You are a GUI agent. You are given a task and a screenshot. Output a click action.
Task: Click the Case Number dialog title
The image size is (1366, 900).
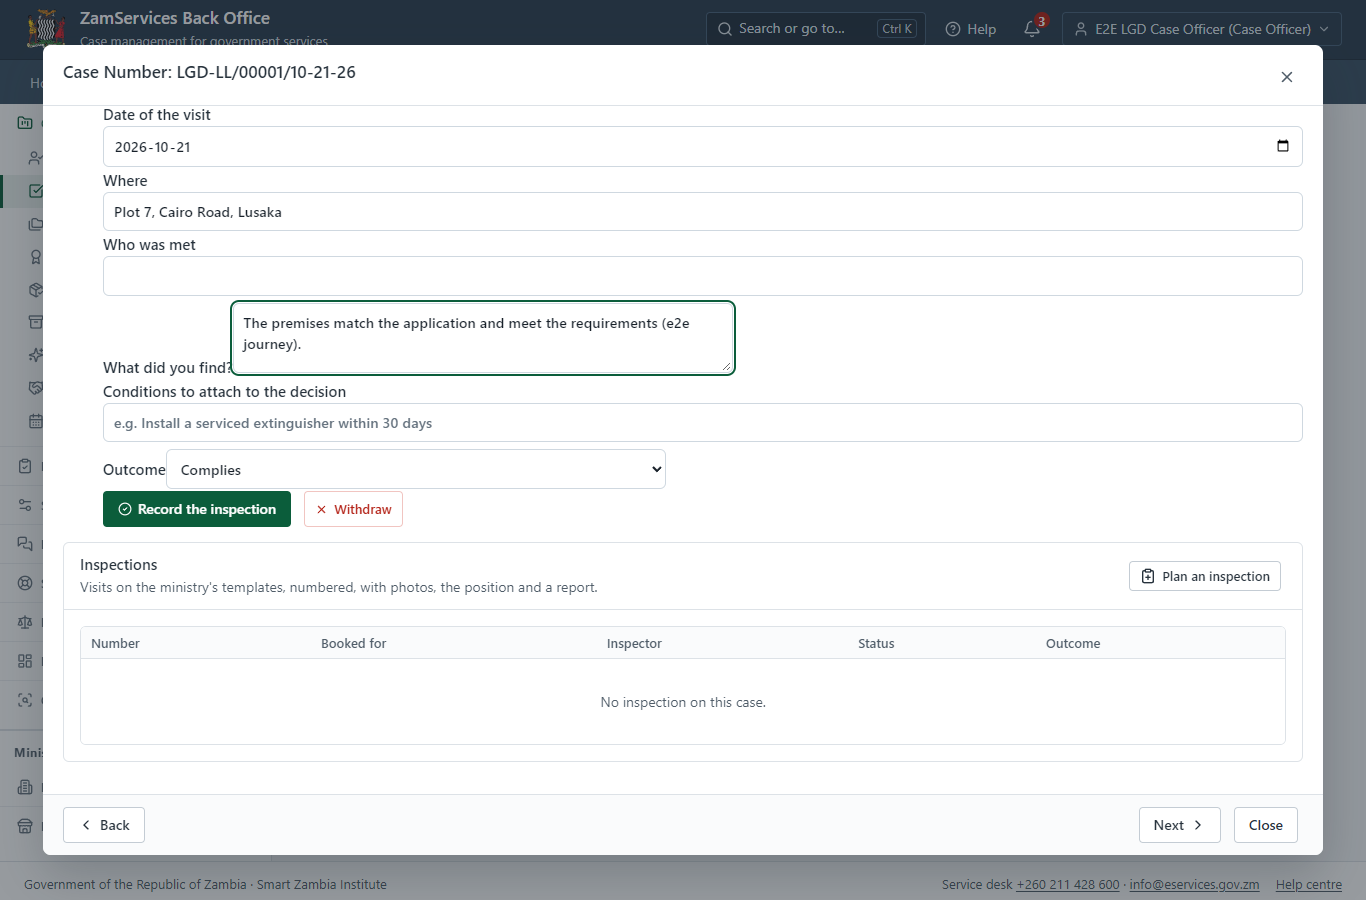[x=209, y=72]
